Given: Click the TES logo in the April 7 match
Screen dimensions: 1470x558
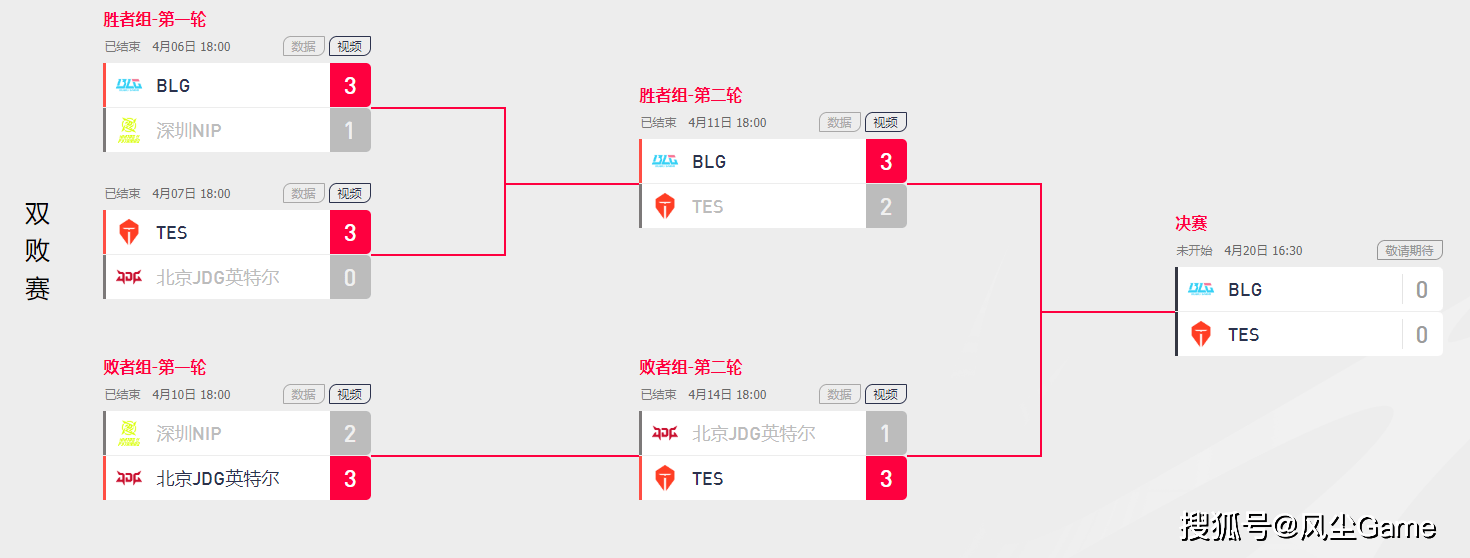Looking at the screenshot, I should tap(129, 232).
